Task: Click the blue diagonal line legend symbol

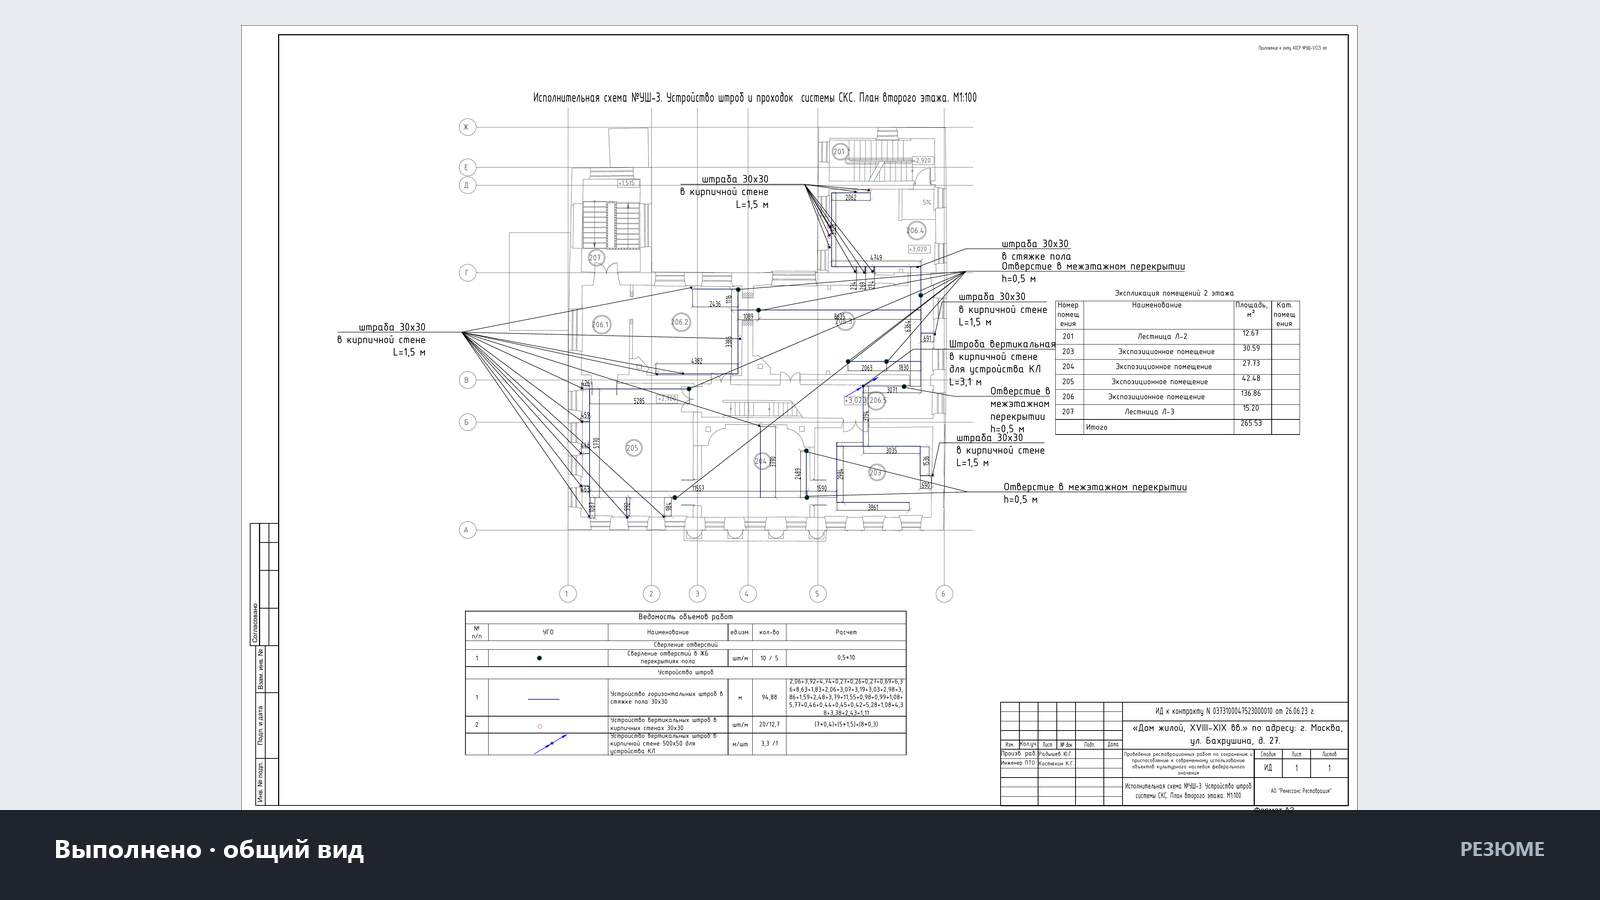Action: pos(550,744)
